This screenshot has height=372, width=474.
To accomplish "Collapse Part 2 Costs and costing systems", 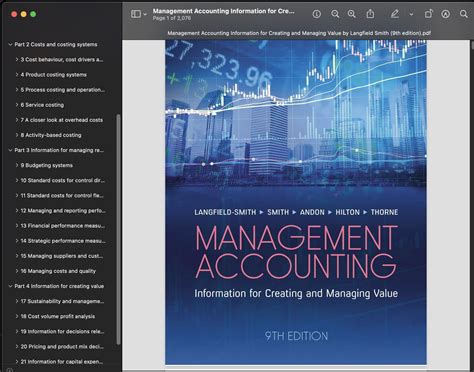I will point(10,44).
